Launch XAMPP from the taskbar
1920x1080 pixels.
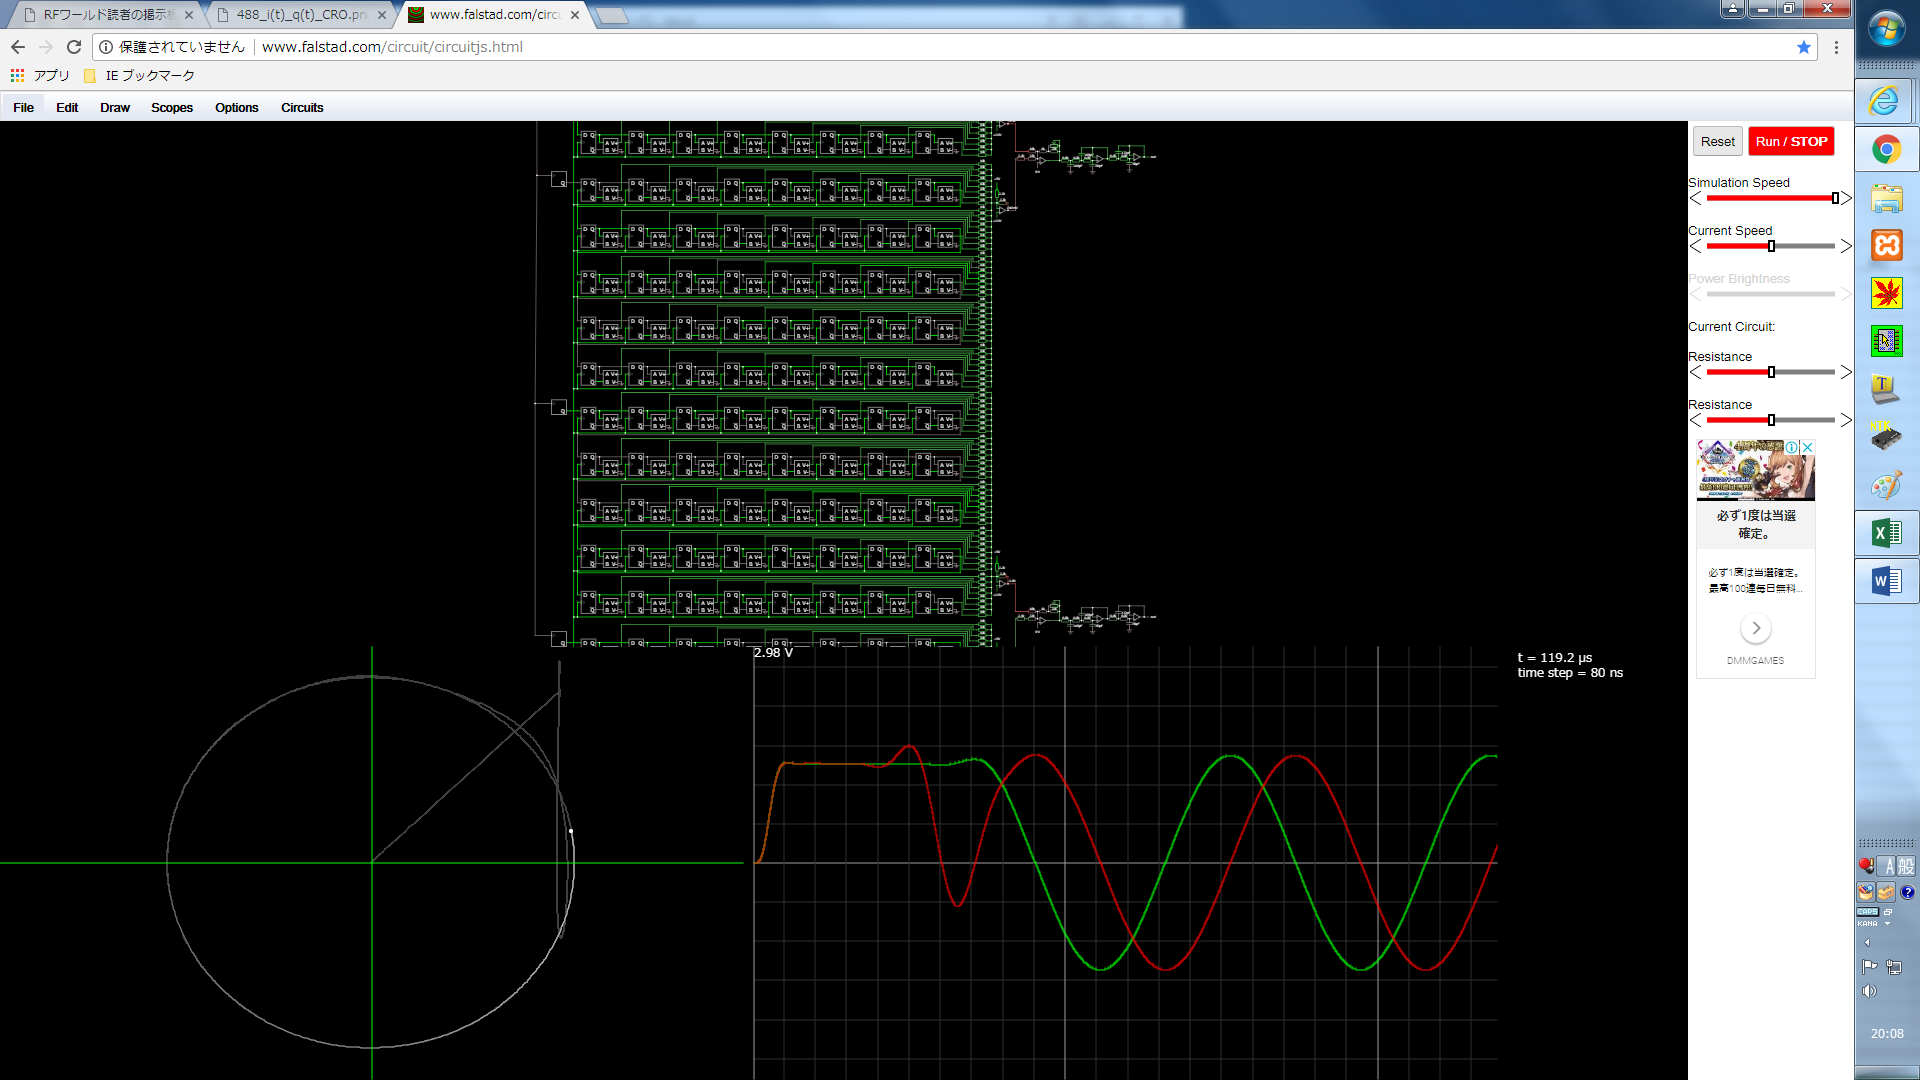(1887, 245)
